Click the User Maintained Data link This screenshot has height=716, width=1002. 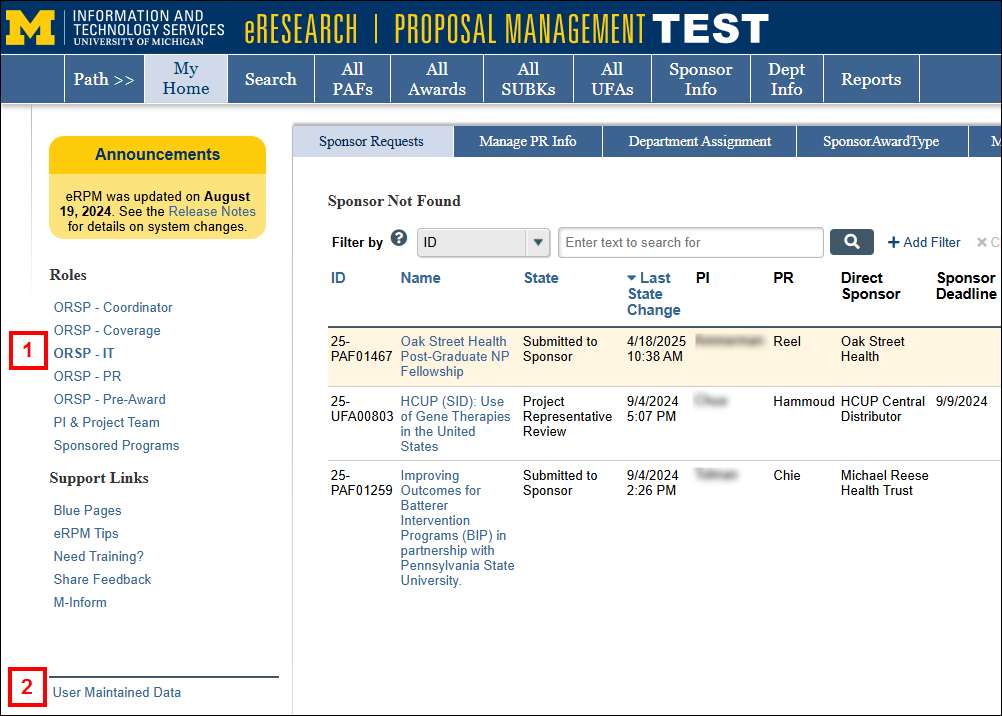117,692
